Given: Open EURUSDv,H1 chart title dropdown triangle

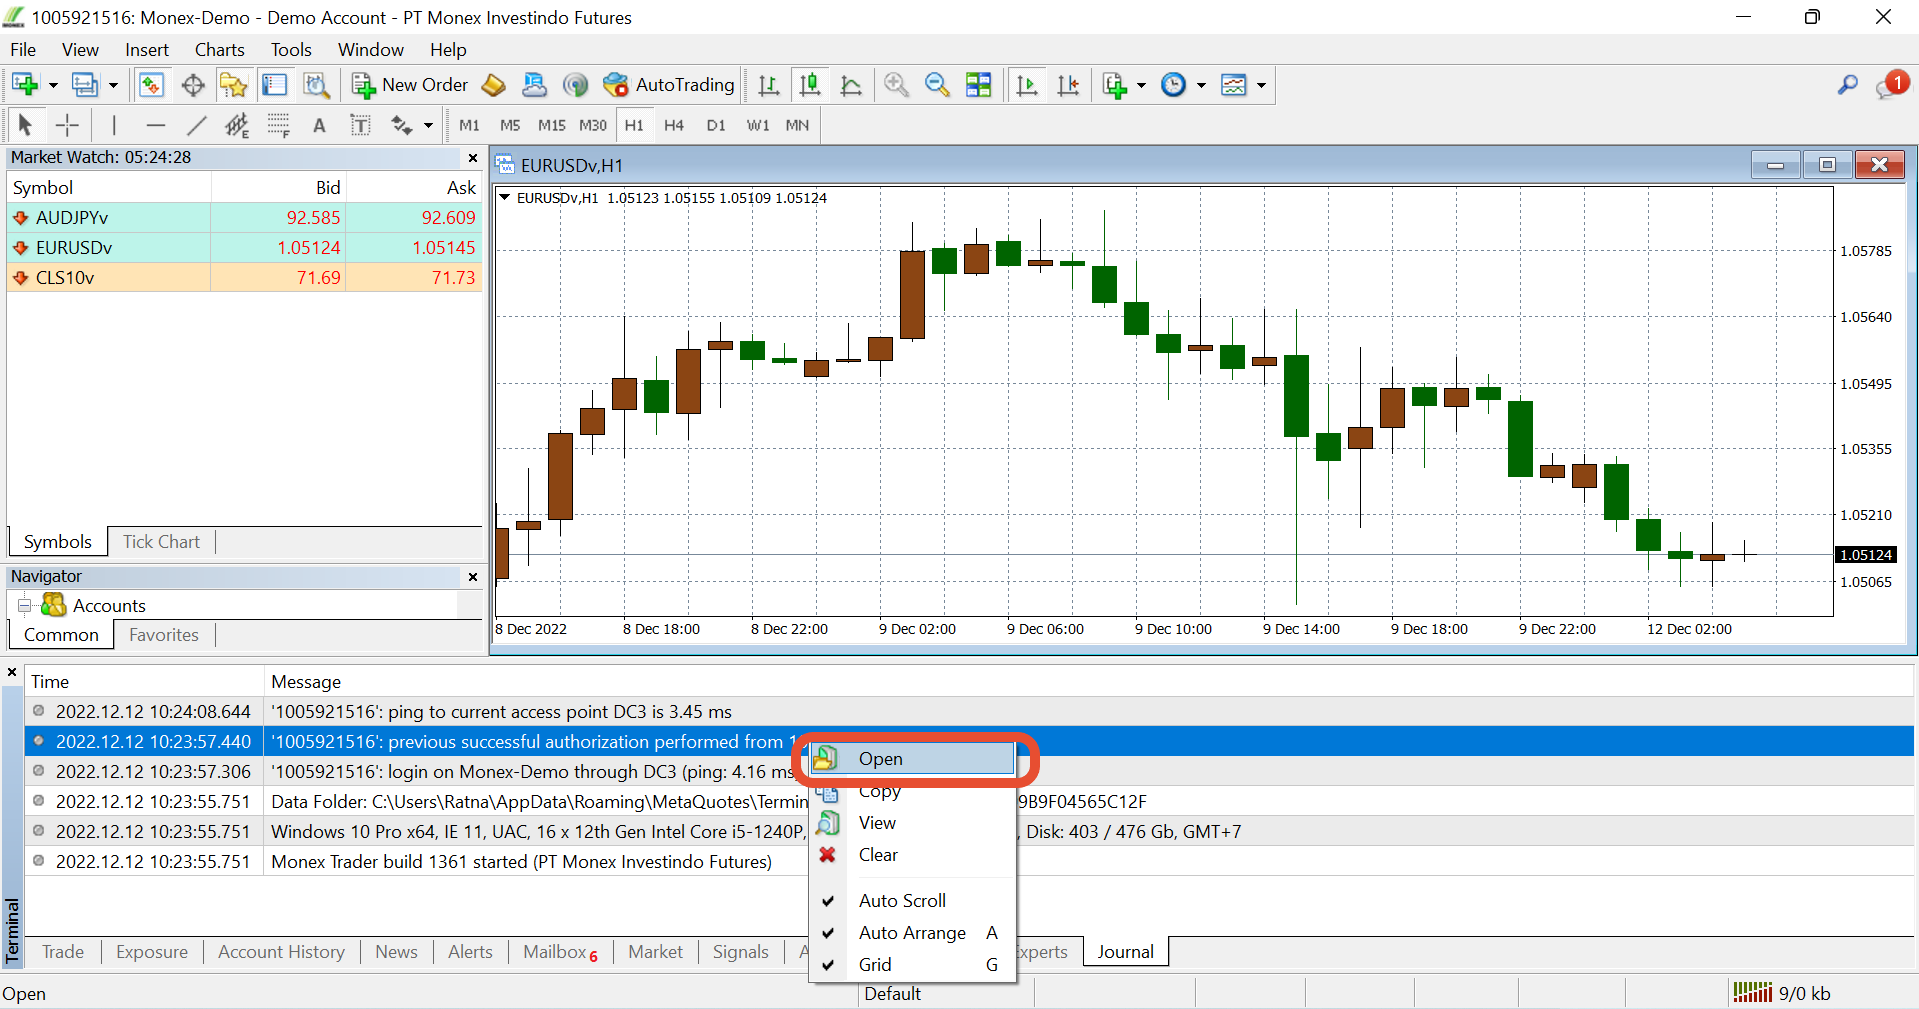Looking at the screenshot, I should [x=504, y=197].
